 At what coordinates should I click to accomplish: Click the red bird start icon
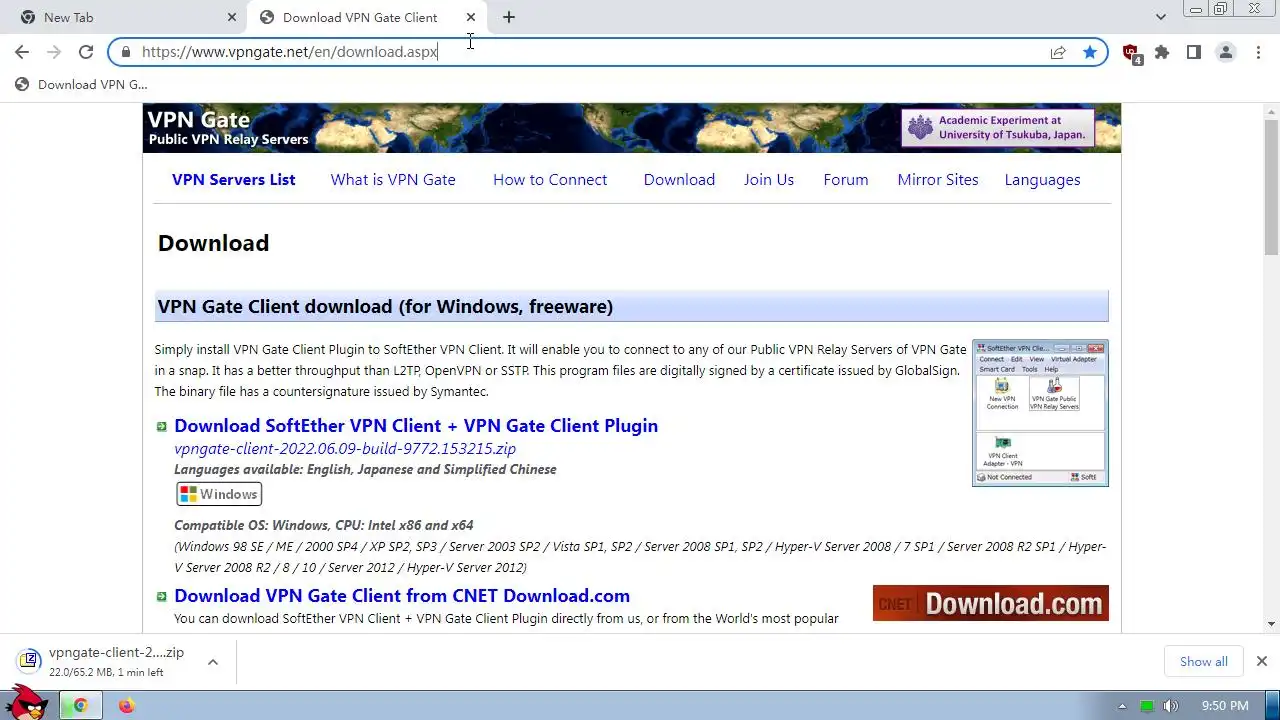point(26,703)
